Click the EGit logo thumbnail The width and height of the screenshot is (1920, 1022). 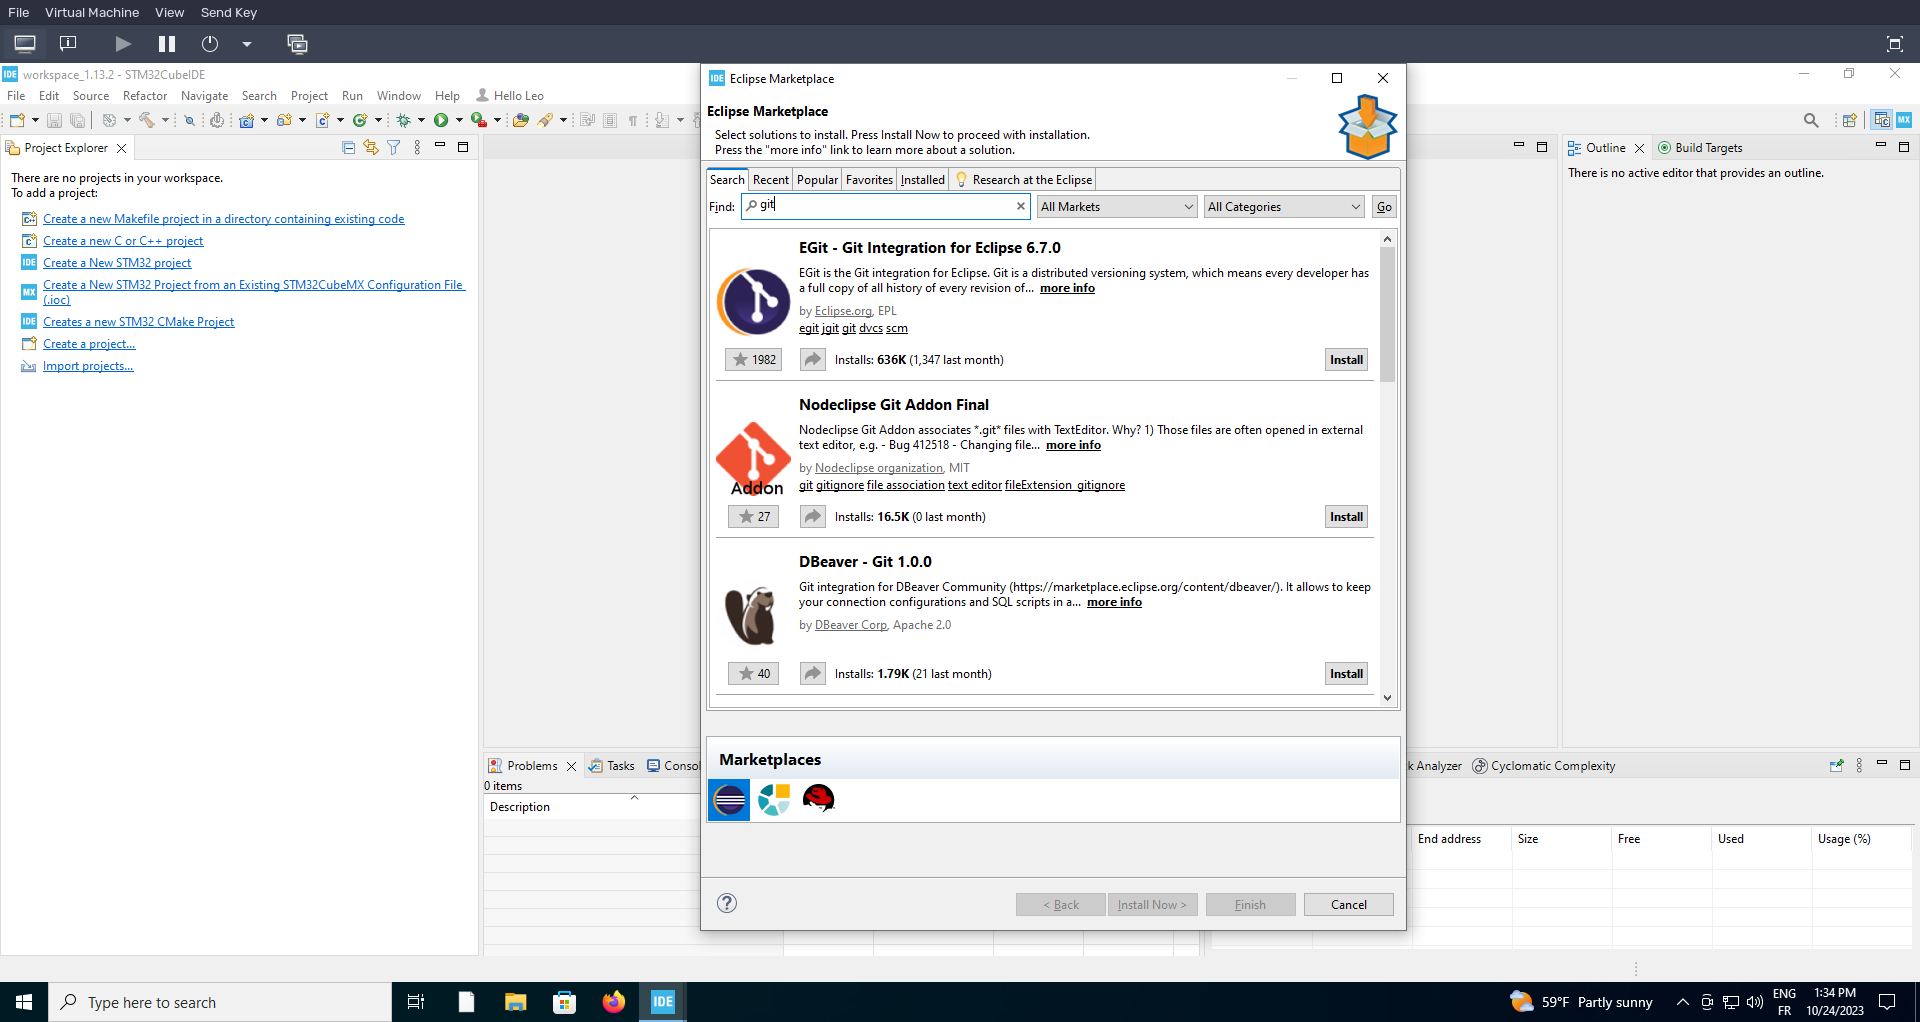coord(754,301)
